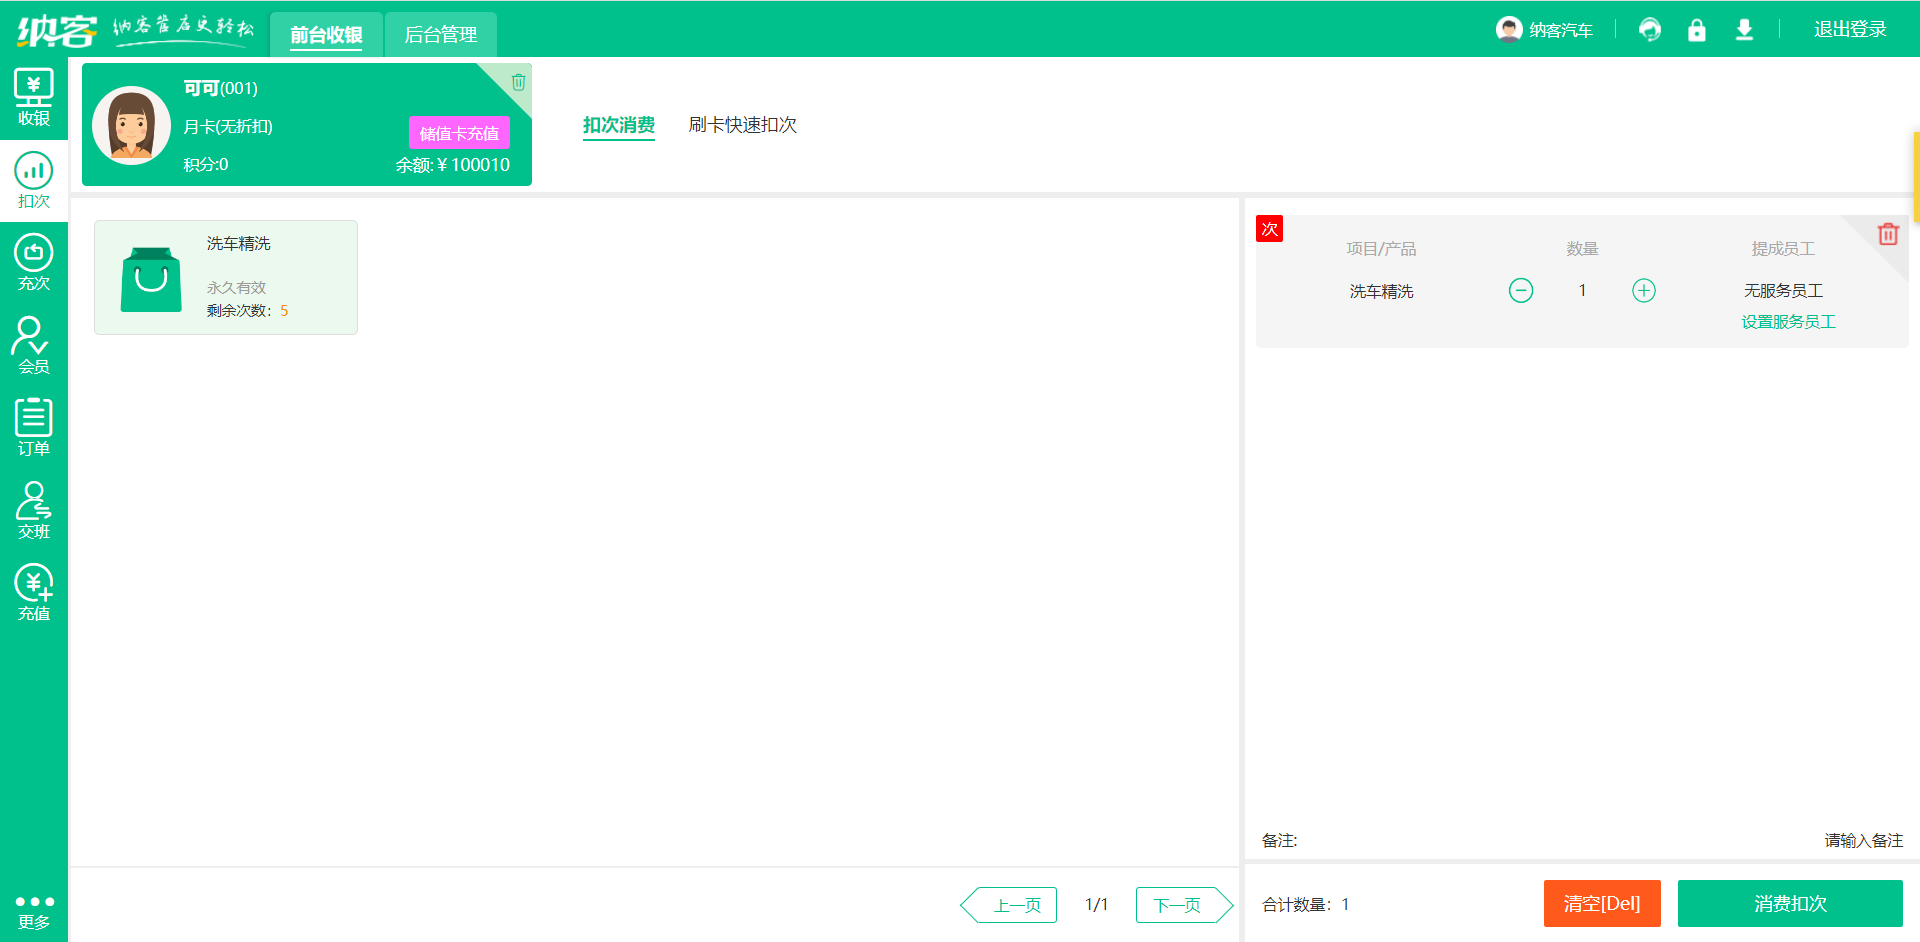This screenshot has width=1920, height=942.
Task: Open the 充值 top-up sidebar icon
Action: pyautogui.click(x=33, y=592)
